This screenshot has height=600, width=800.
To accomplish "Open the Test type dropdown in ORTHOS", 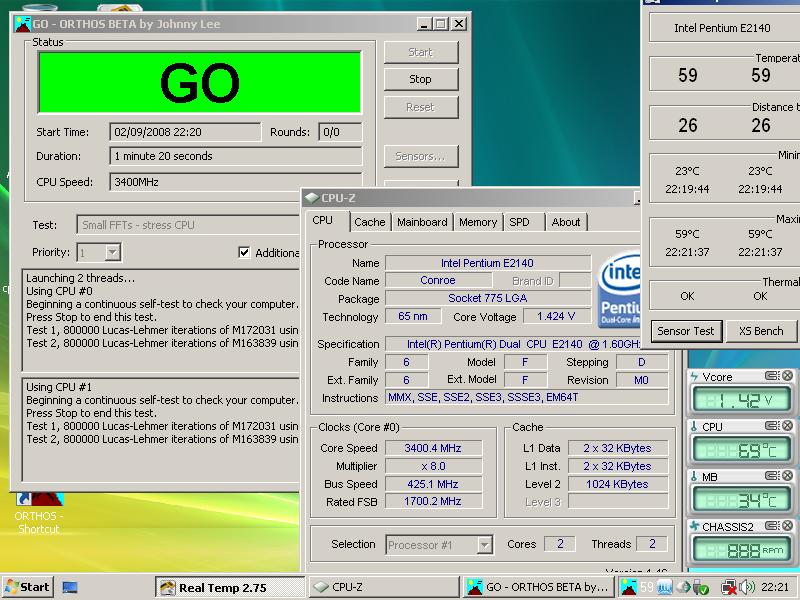I will (188, 225).
